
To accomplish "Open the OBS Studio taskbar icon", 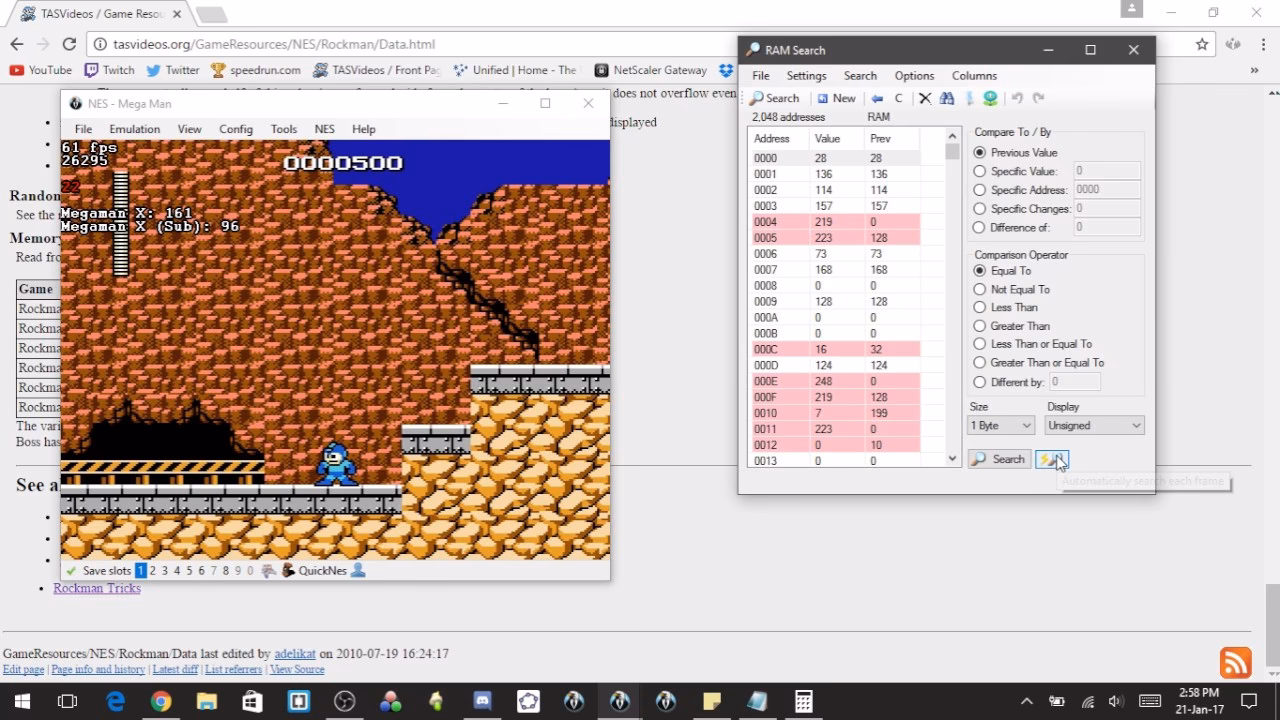I will coord(345,702).
